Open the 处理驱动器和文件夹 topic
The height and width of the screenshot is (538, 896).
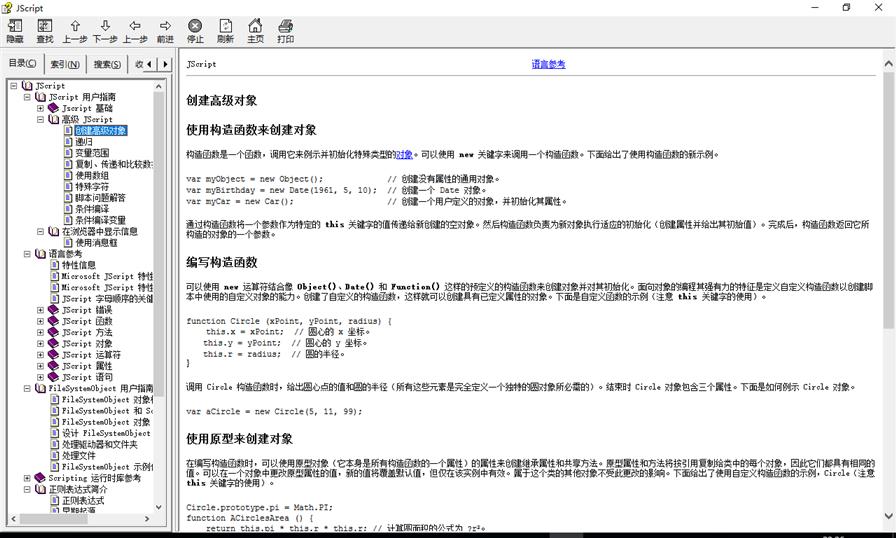pyautogui.click(x=99, y=444)
